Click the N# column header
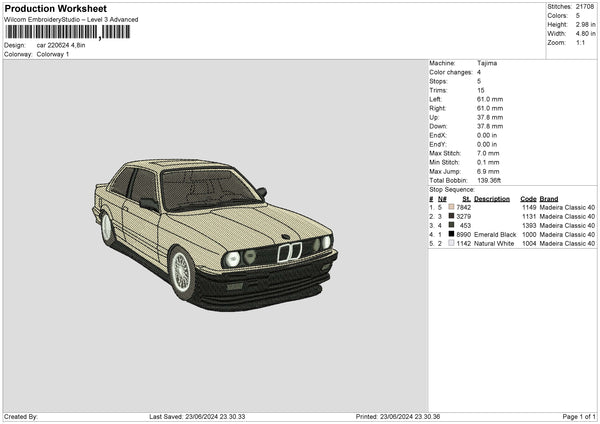The width and height of the screenshot is (600, 424). click(x=442, y=198)
